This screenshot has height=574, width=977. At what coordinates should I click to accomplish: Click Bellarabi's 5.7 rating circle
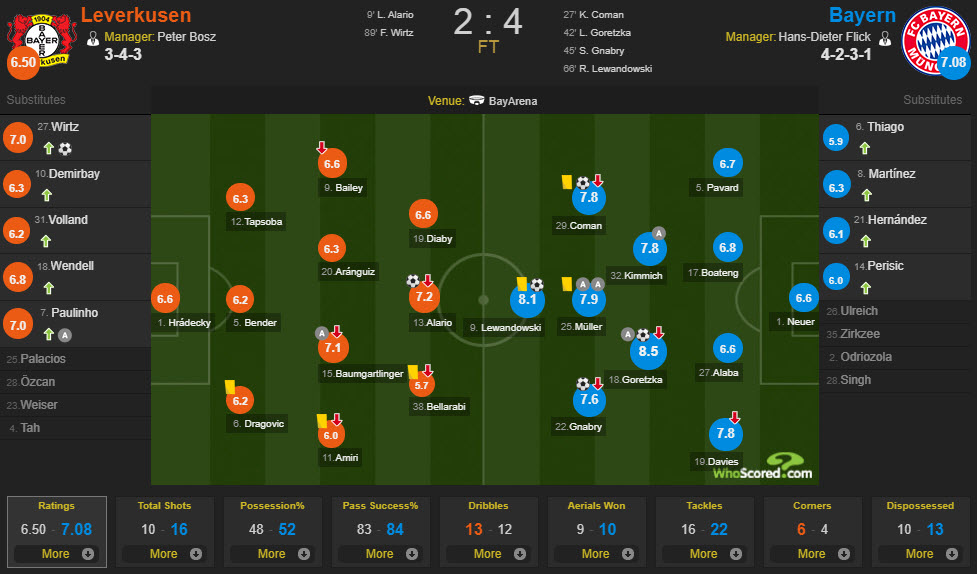click(x=422, y=385)
